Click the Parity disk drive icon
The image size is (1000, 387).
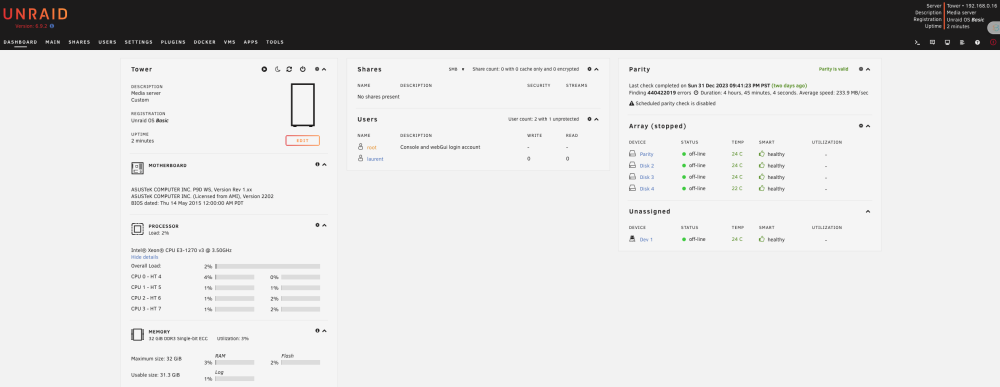[632, 154]
